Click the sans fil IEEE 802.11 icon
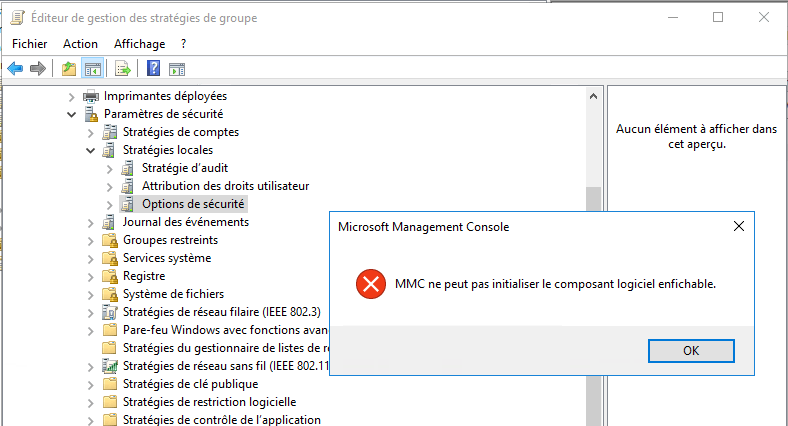 click(110, 366)
